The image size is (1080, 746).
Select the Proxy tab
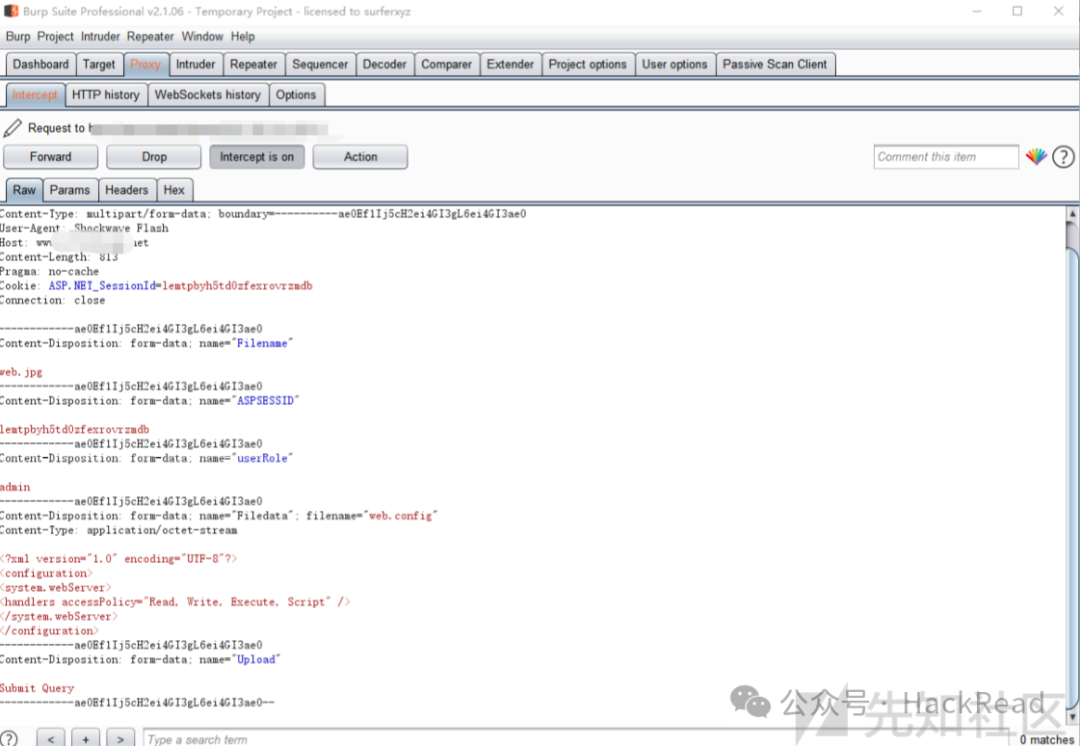[145, 64]
